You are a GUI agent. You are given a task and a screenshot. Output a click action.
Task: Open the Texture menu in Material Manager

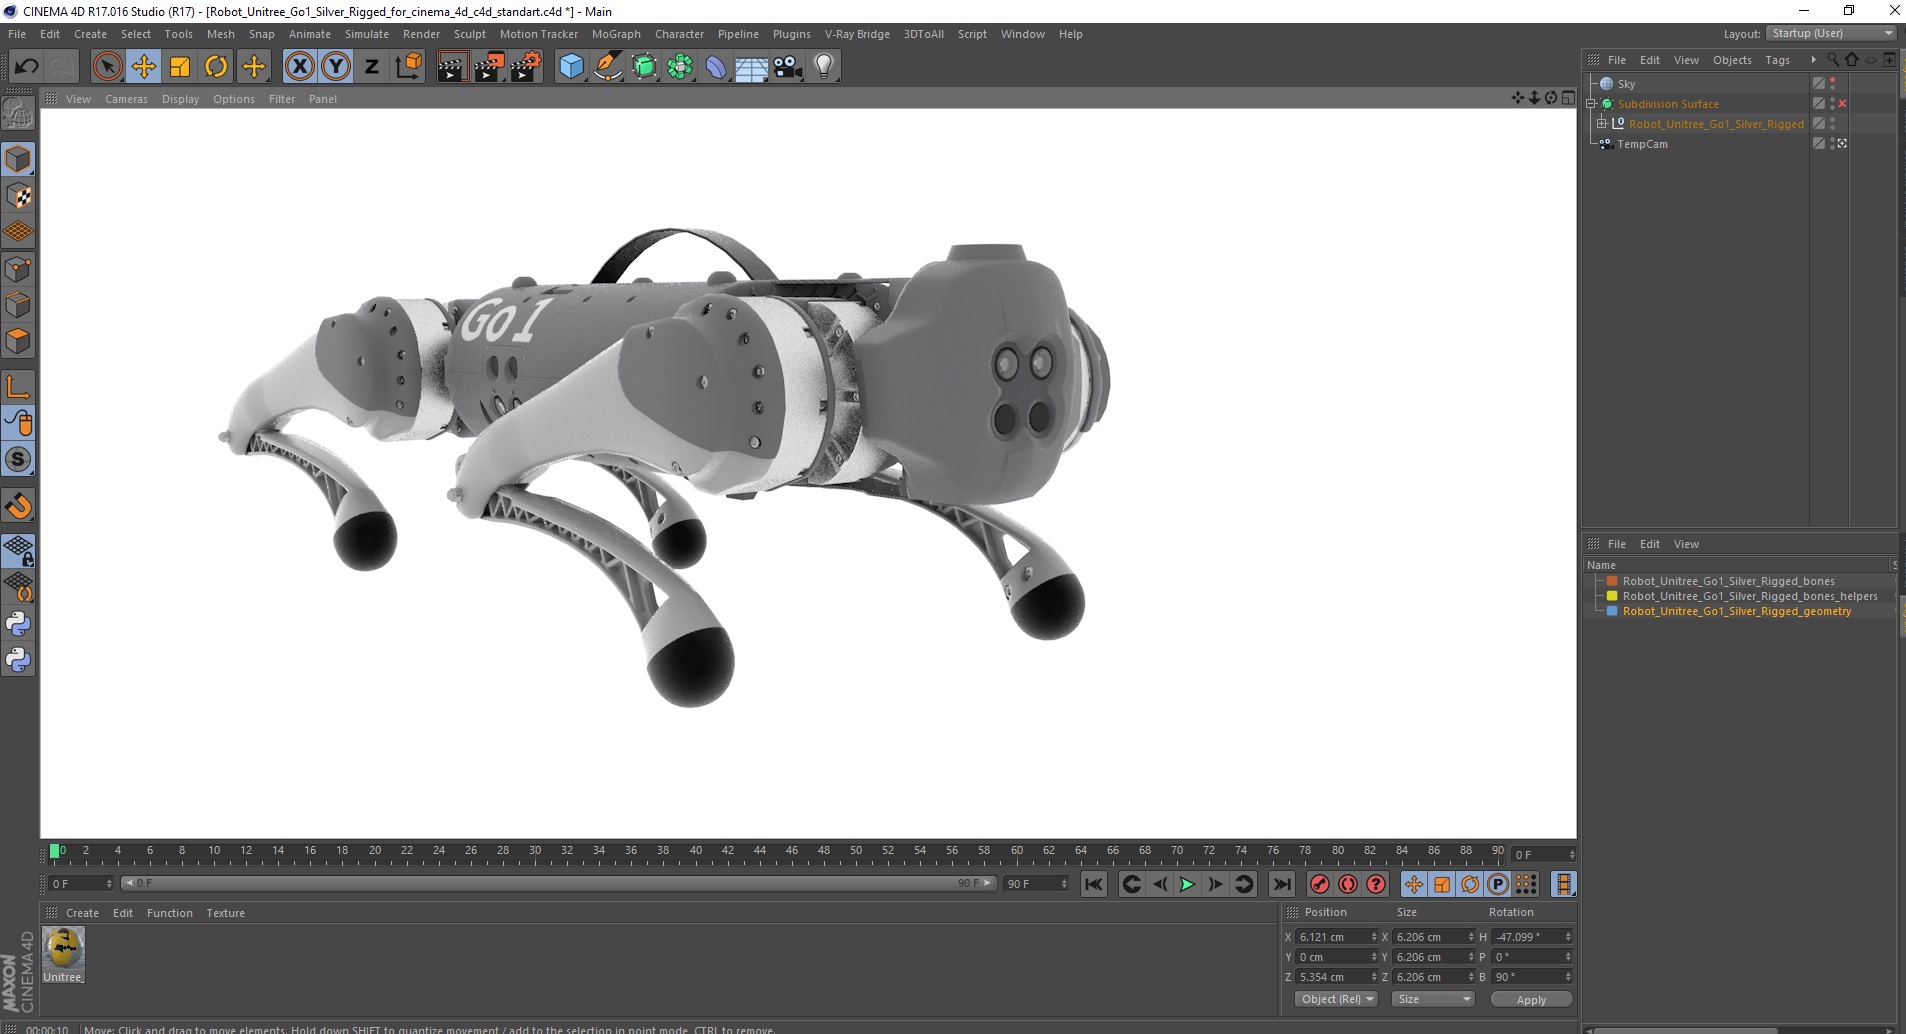click(225, 913)
